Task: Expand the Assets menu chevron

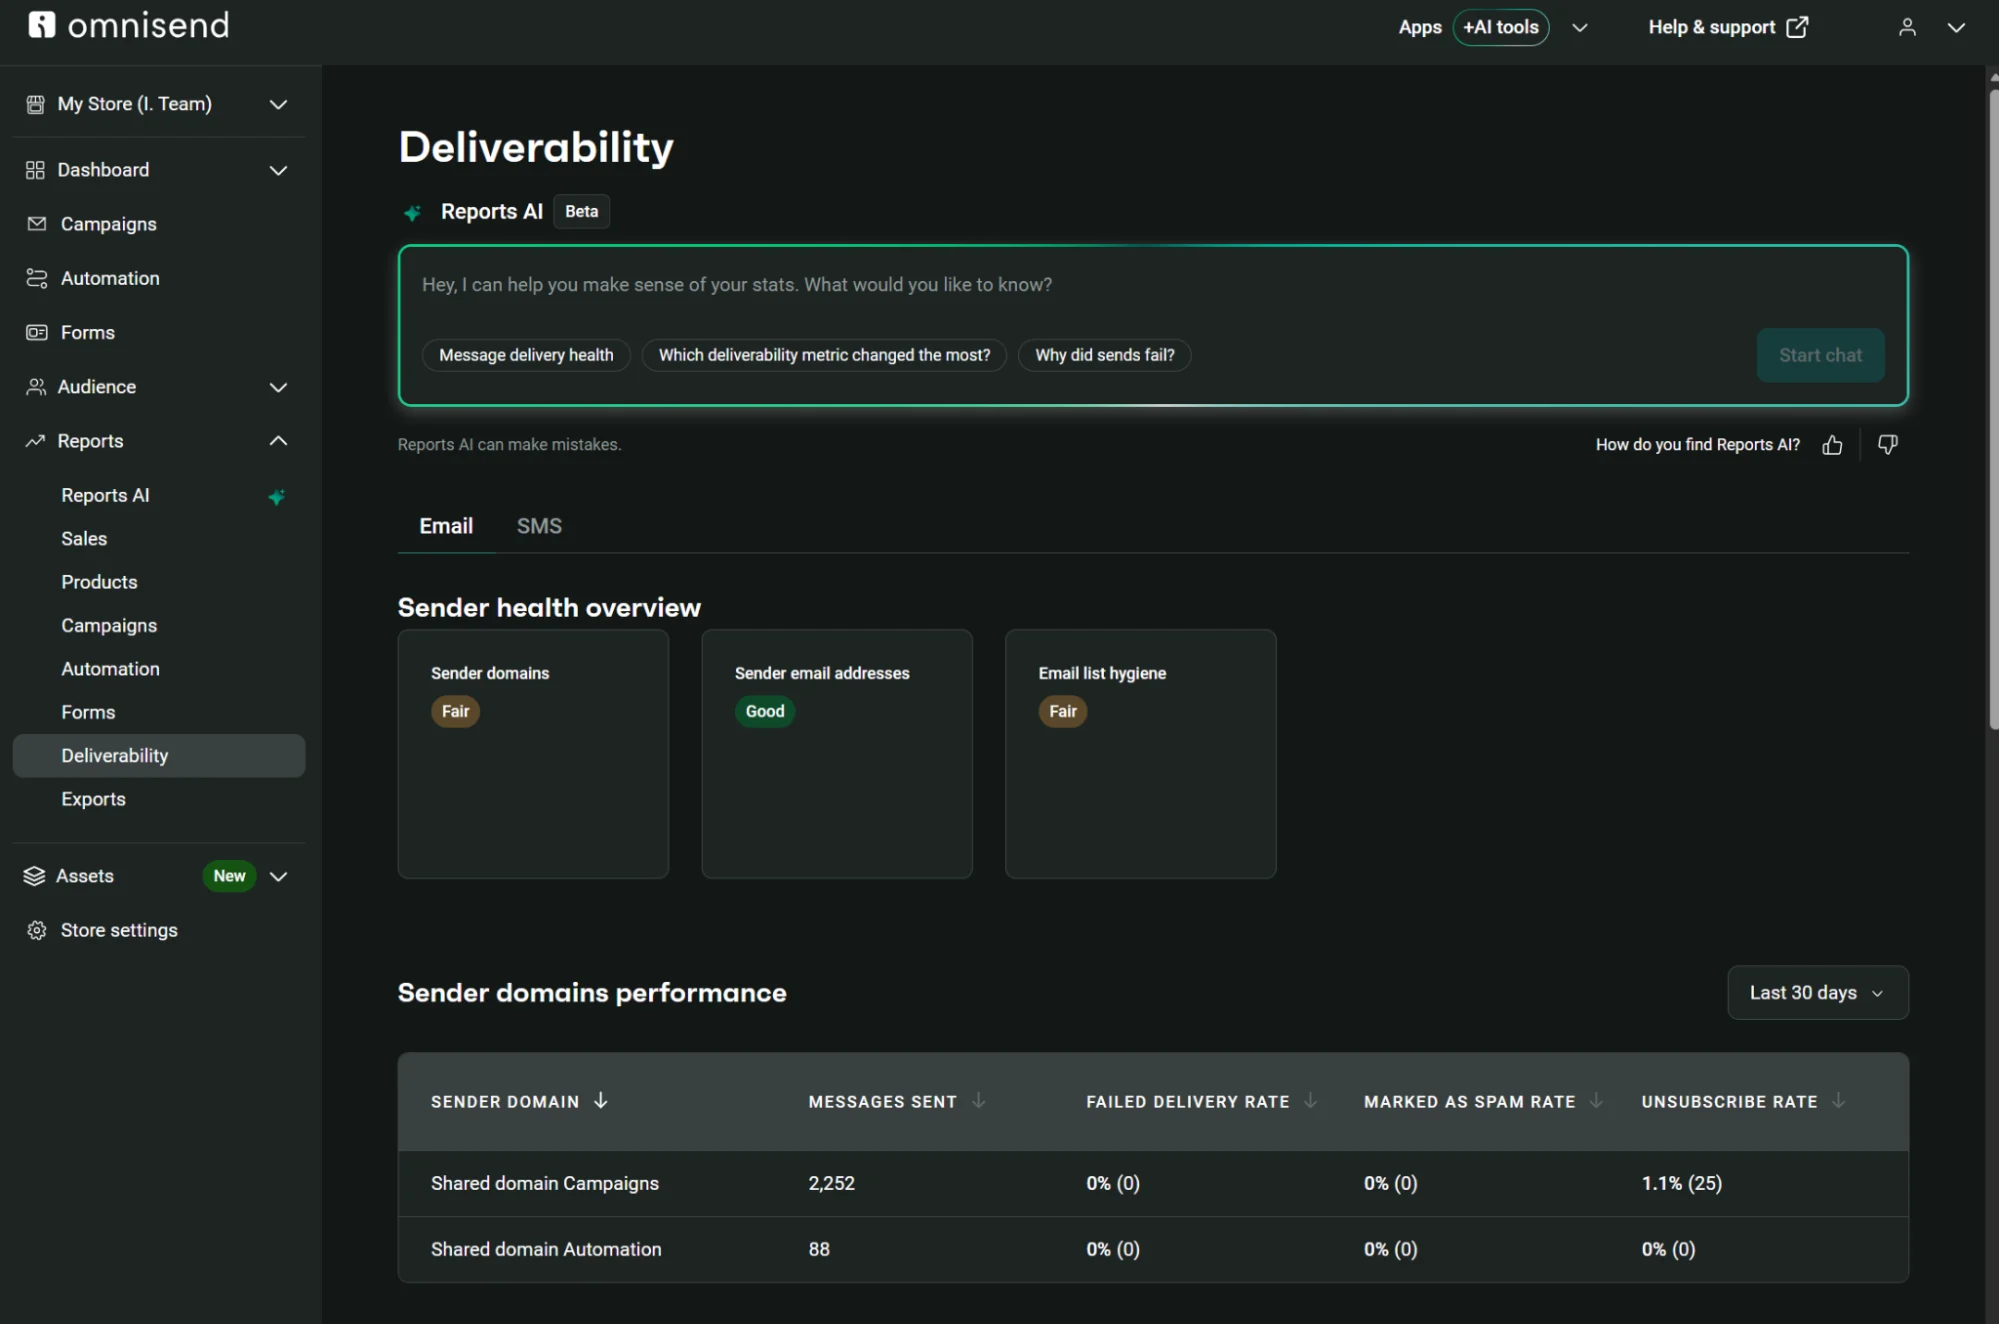Action: 278,876
